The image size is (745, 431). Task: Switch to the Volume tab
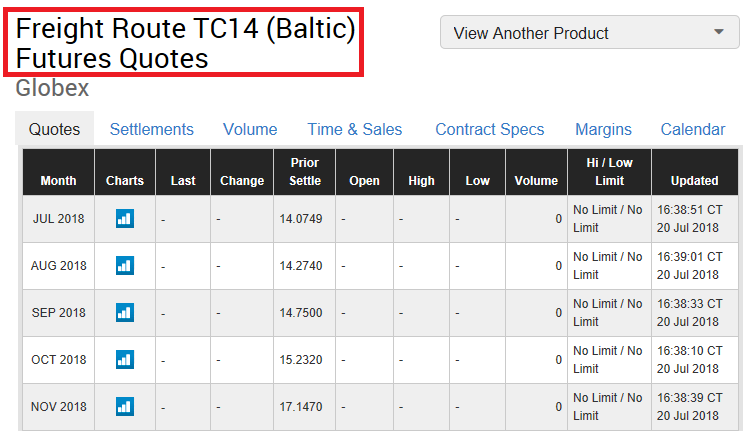tap(250, 129)
